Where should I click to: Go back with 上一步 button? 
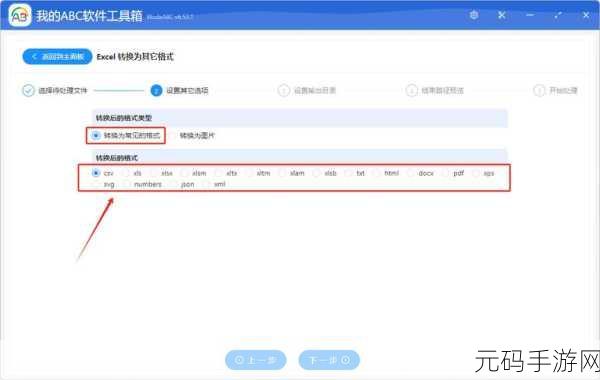coord(256,360)
